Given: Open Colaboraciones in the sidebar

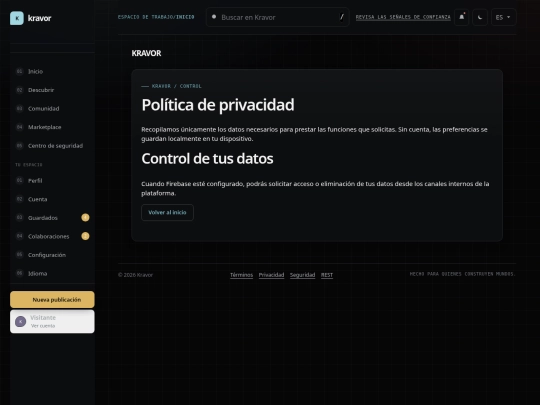Looking at the screenshot, I should [x=52, y=236].
